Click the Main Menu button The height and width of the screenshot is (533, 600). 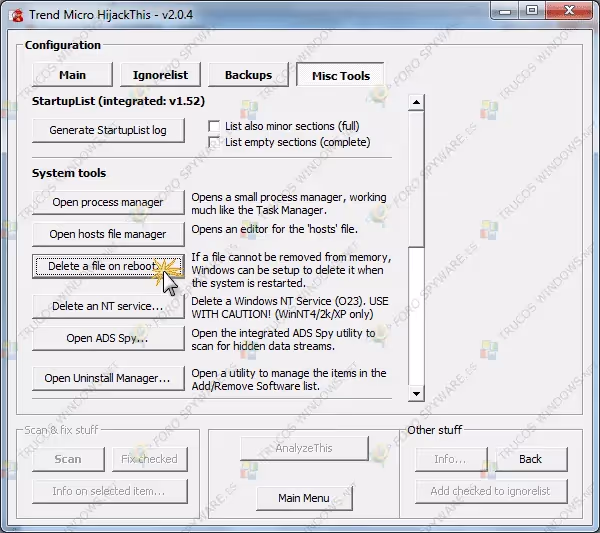pyautogui.click(x=304, y=498)
